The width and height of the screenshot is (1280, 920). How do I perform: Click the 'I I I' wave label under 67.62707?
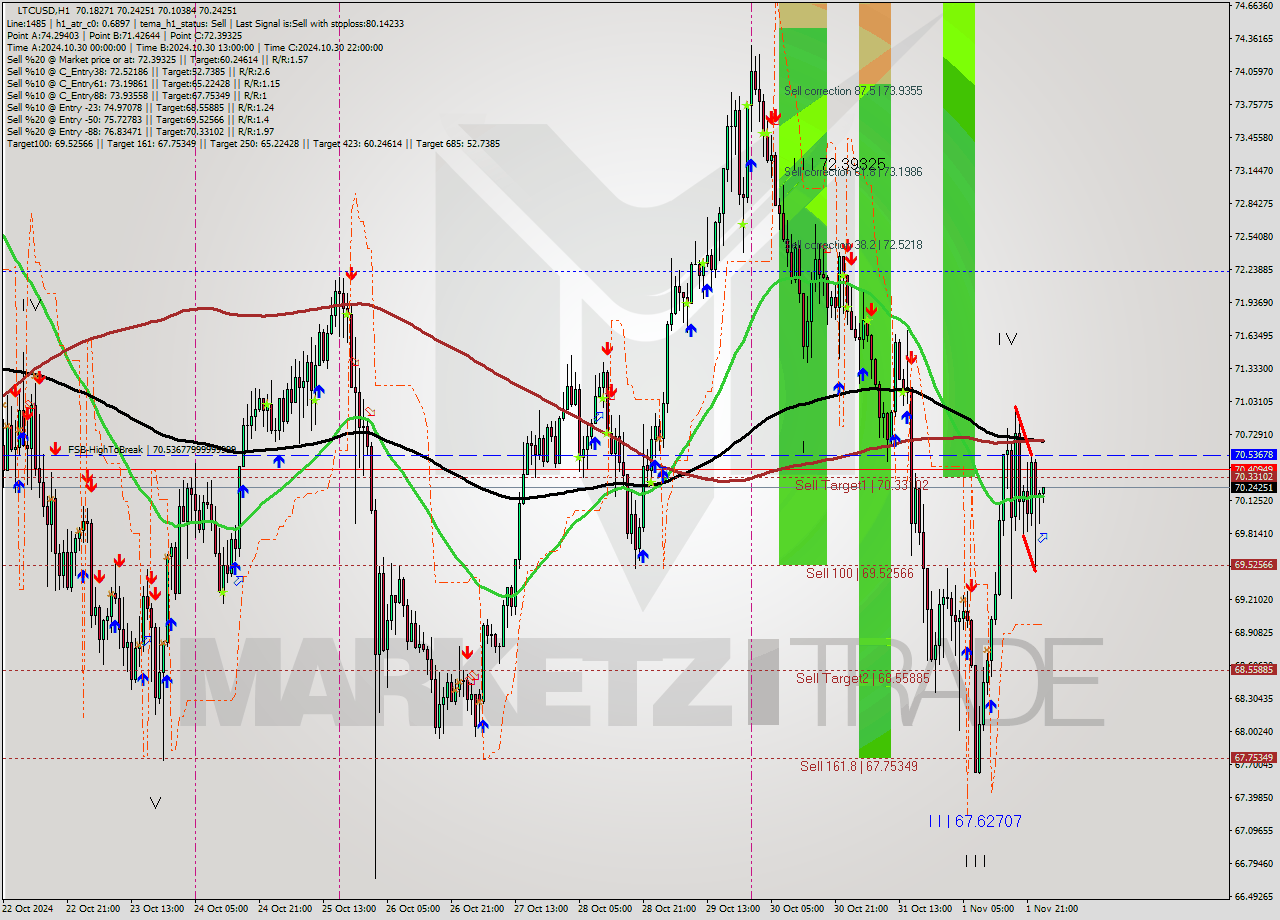(976, 861)
